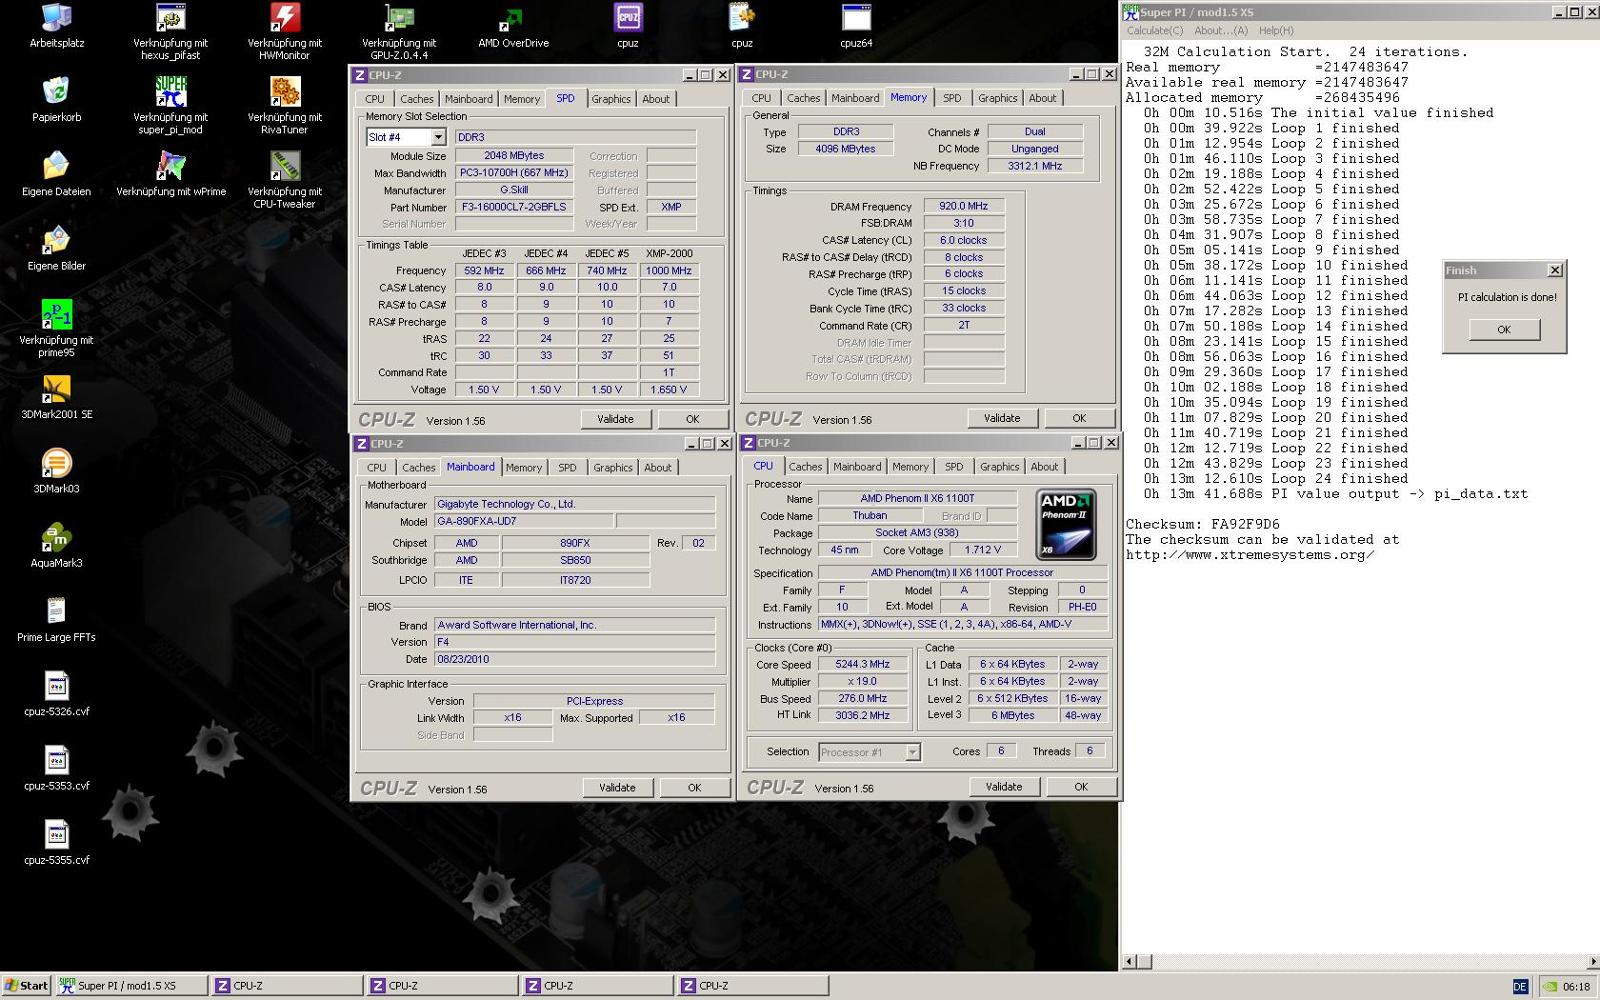Switch to Mainboard tab in SPD window
This screenshot has height=1000, width=1600.
(468, 99)
